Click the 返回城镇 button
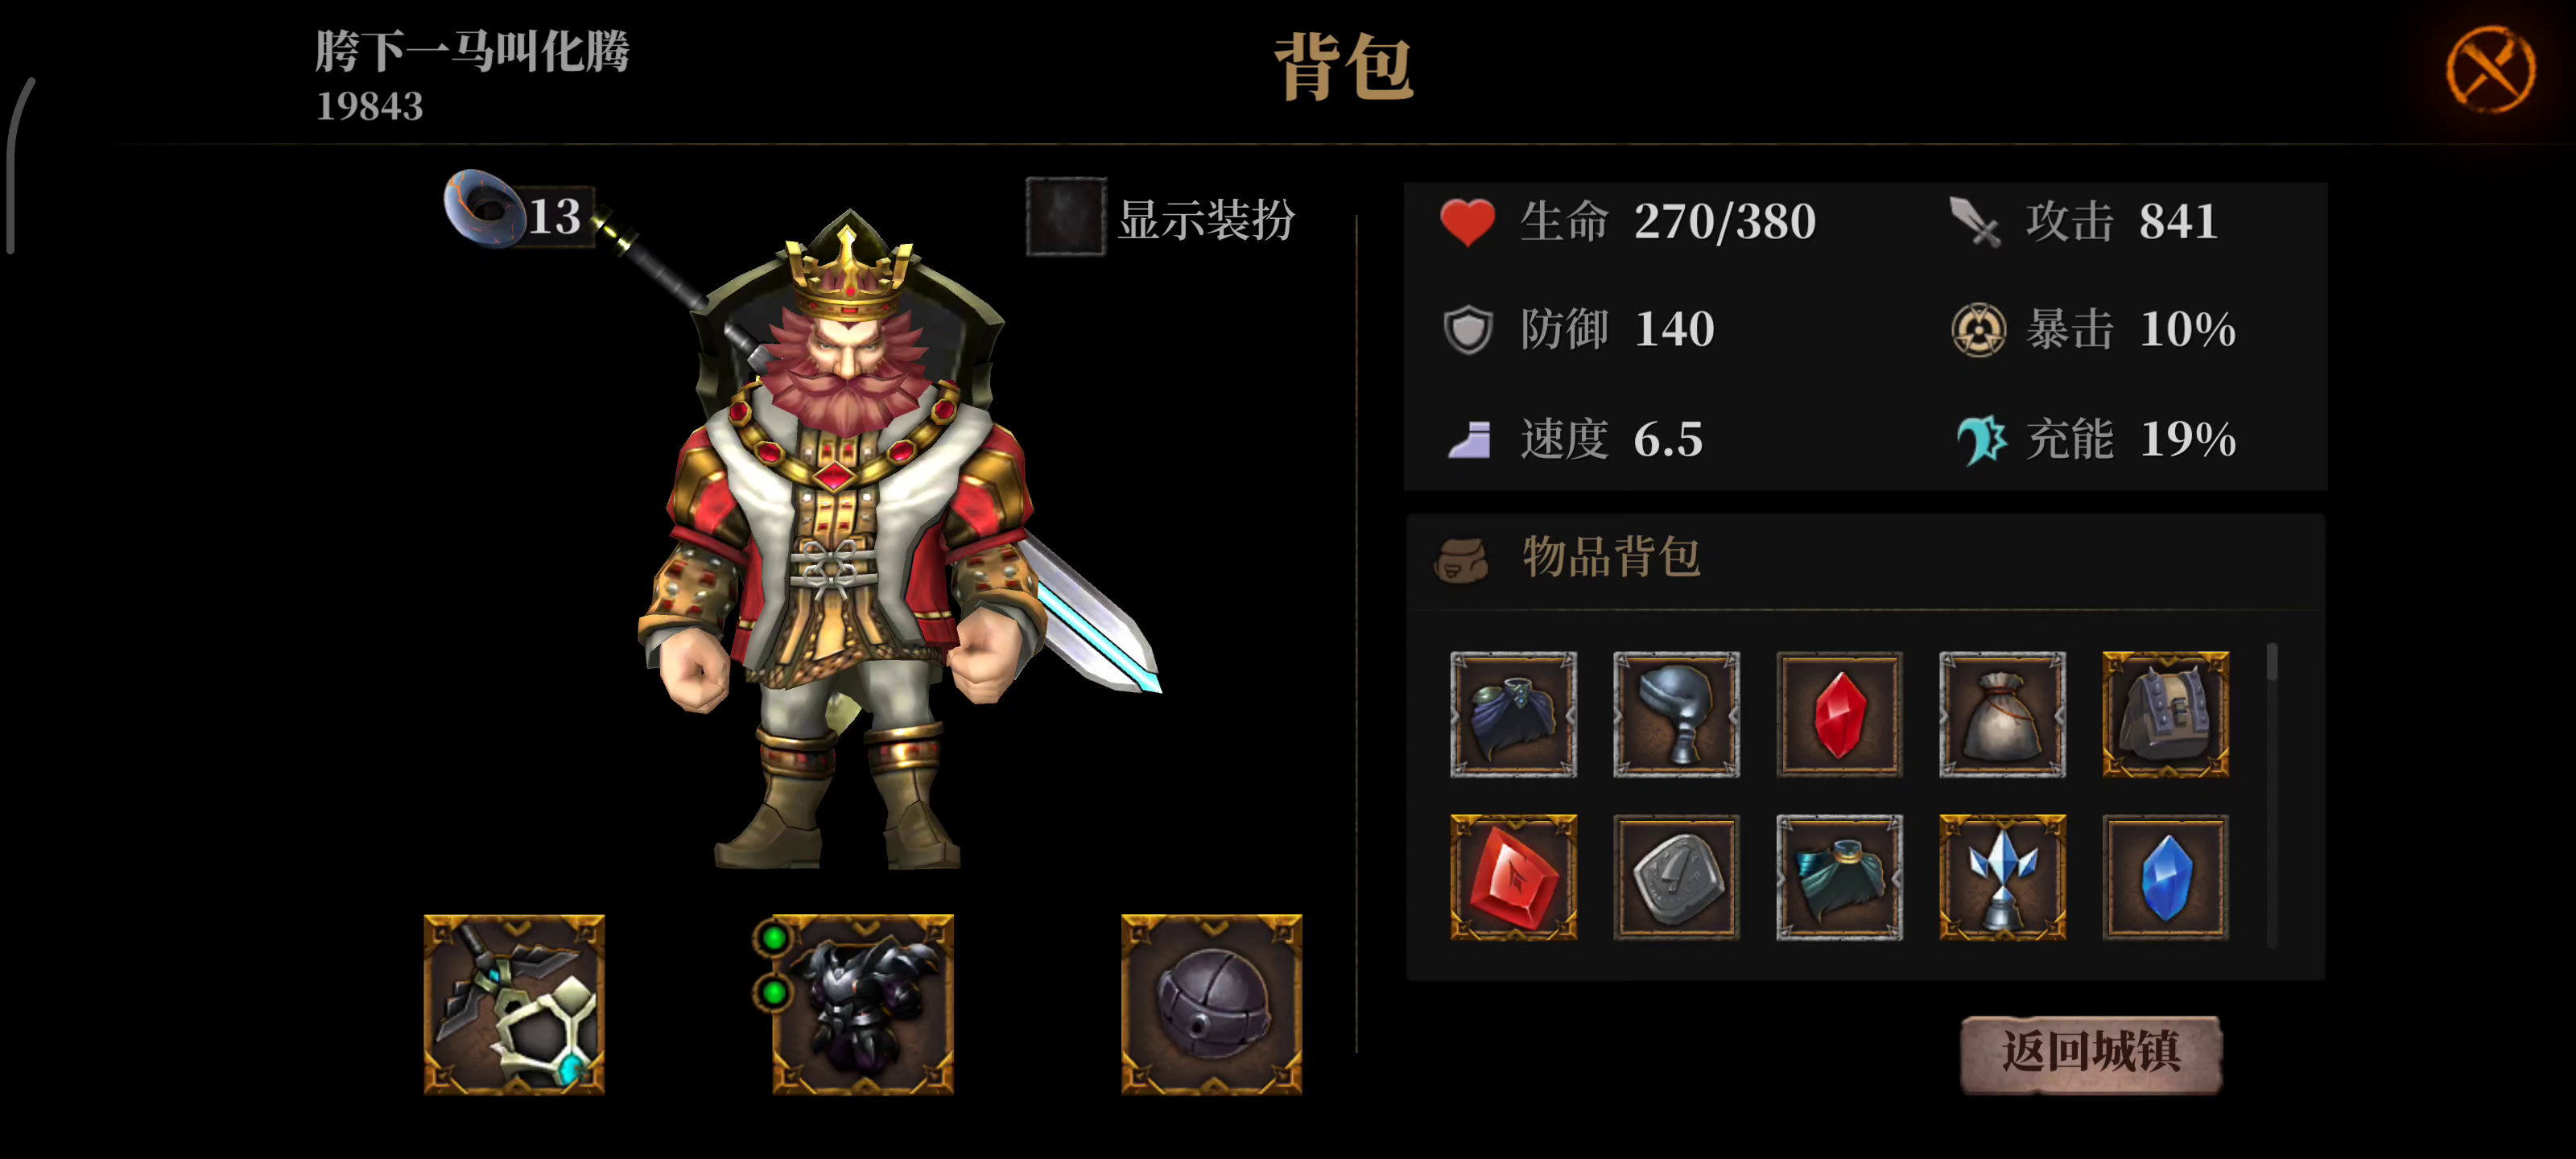The image size is (2576, 1159). pyautogui.click(x=2091, y=1054)
